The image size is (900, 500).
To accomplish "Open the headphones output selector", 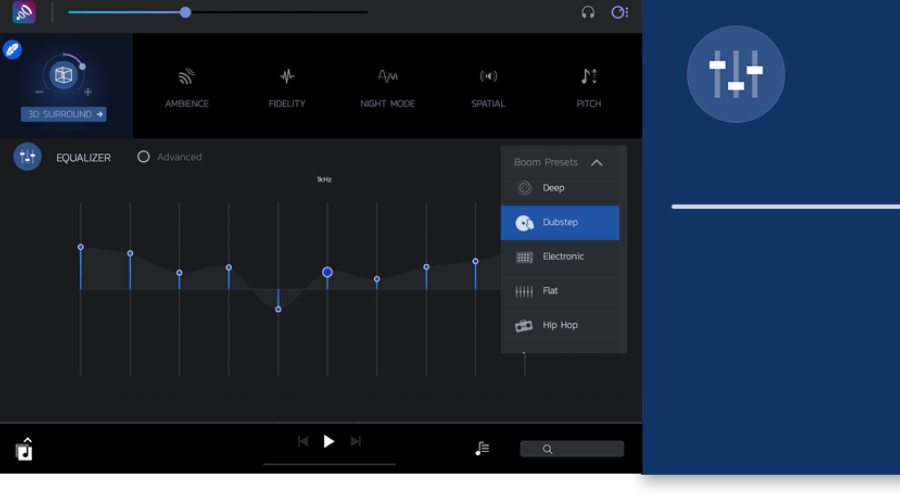I will [x=588, y=12].
